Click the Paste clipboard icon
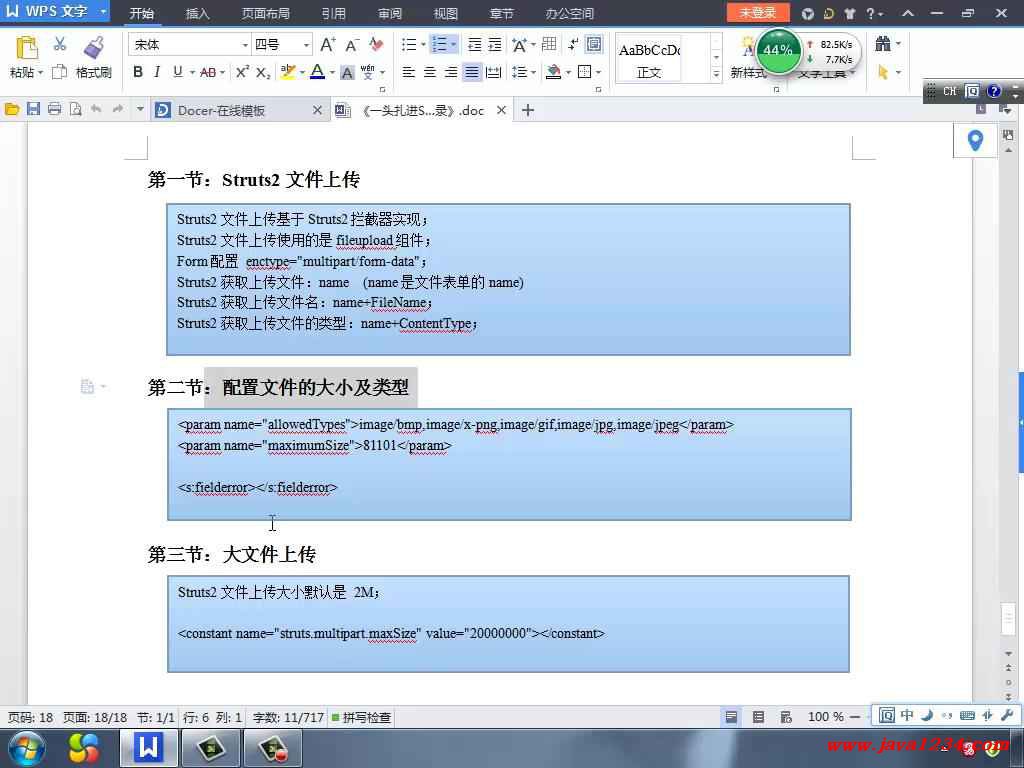 [26, 48]
